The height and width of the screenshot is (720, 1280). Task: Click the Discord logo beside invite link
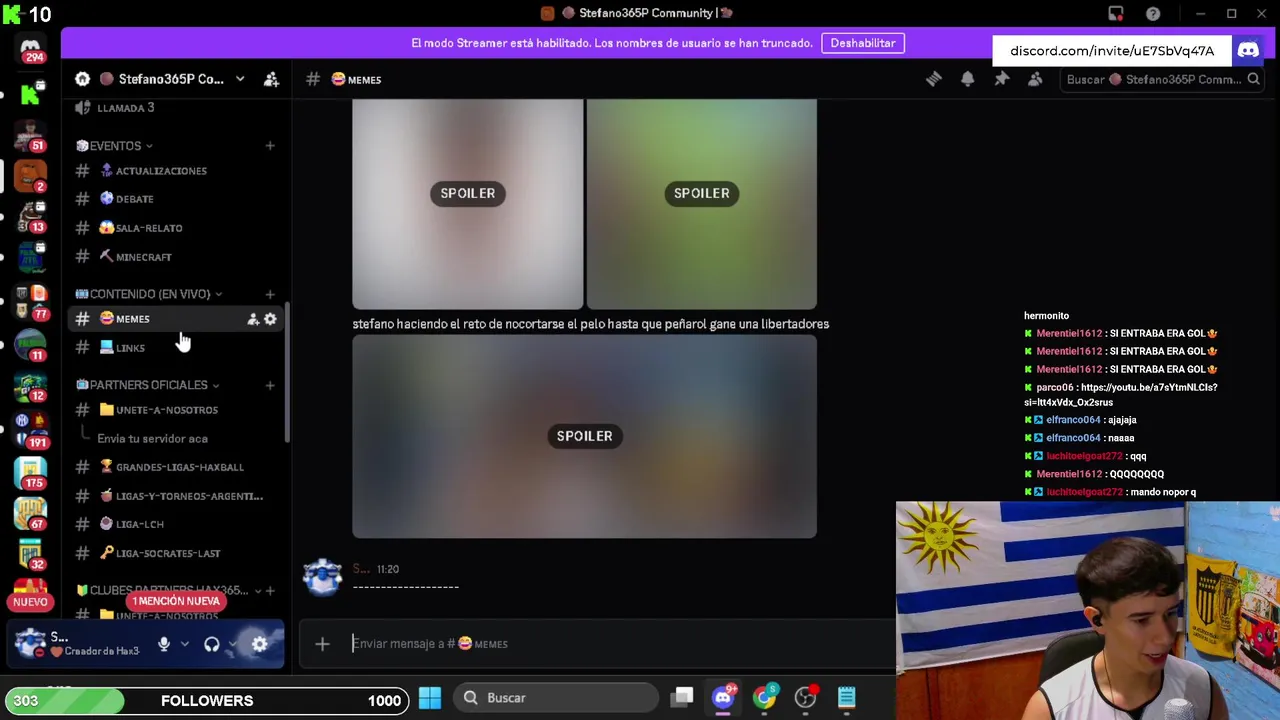[1248, 50]
